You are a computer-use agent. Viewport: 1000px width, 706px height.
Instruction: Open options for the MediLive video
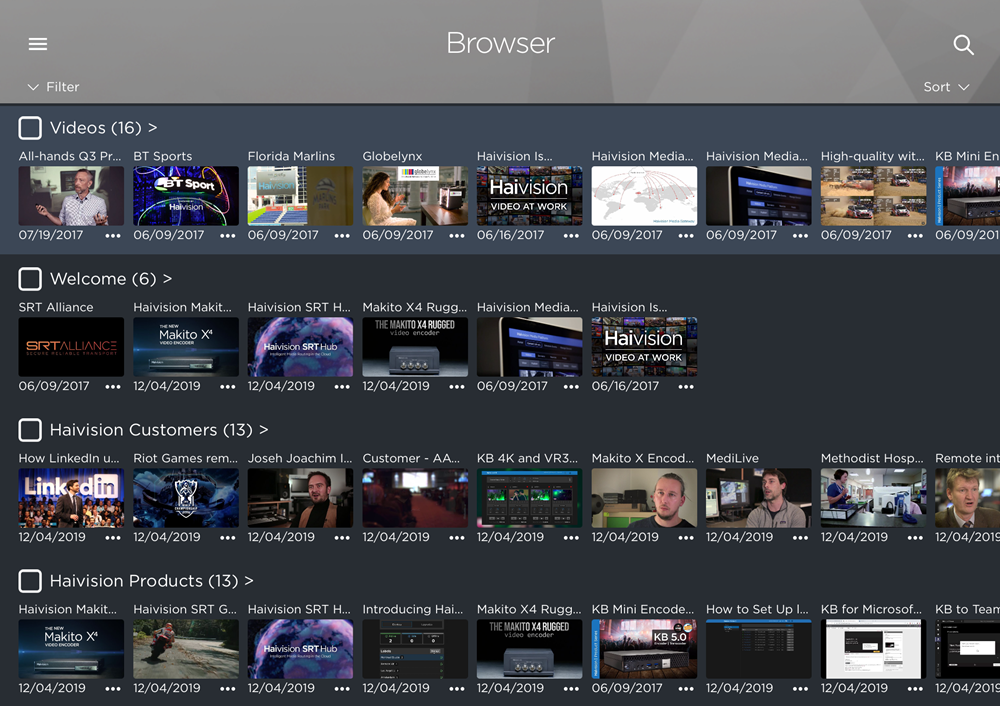799,539
